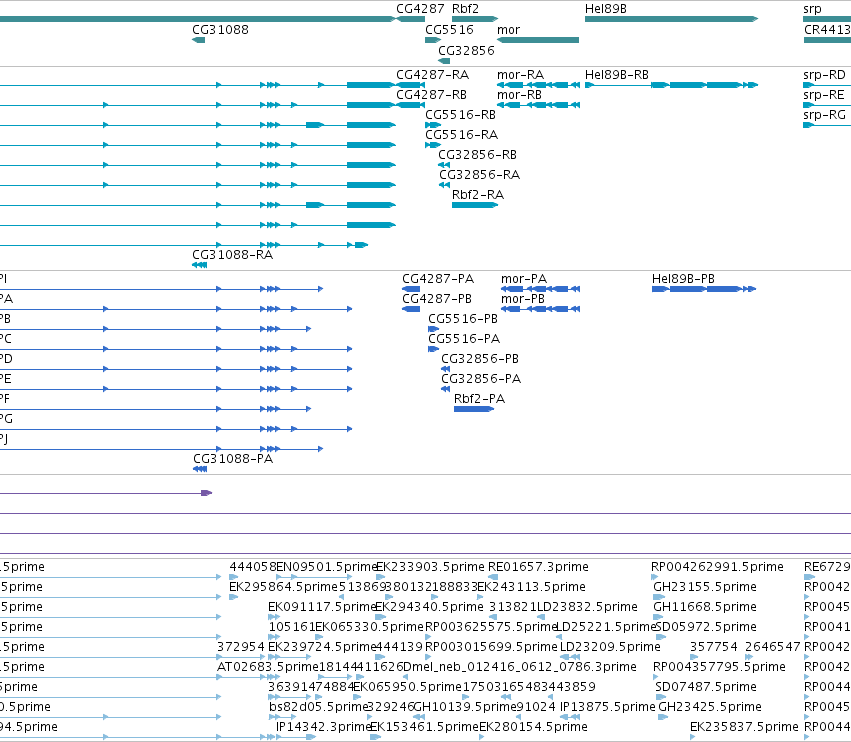Open the IP13875.5prime EST label
This screenshot has height=742, width=851.
[607, 707]
